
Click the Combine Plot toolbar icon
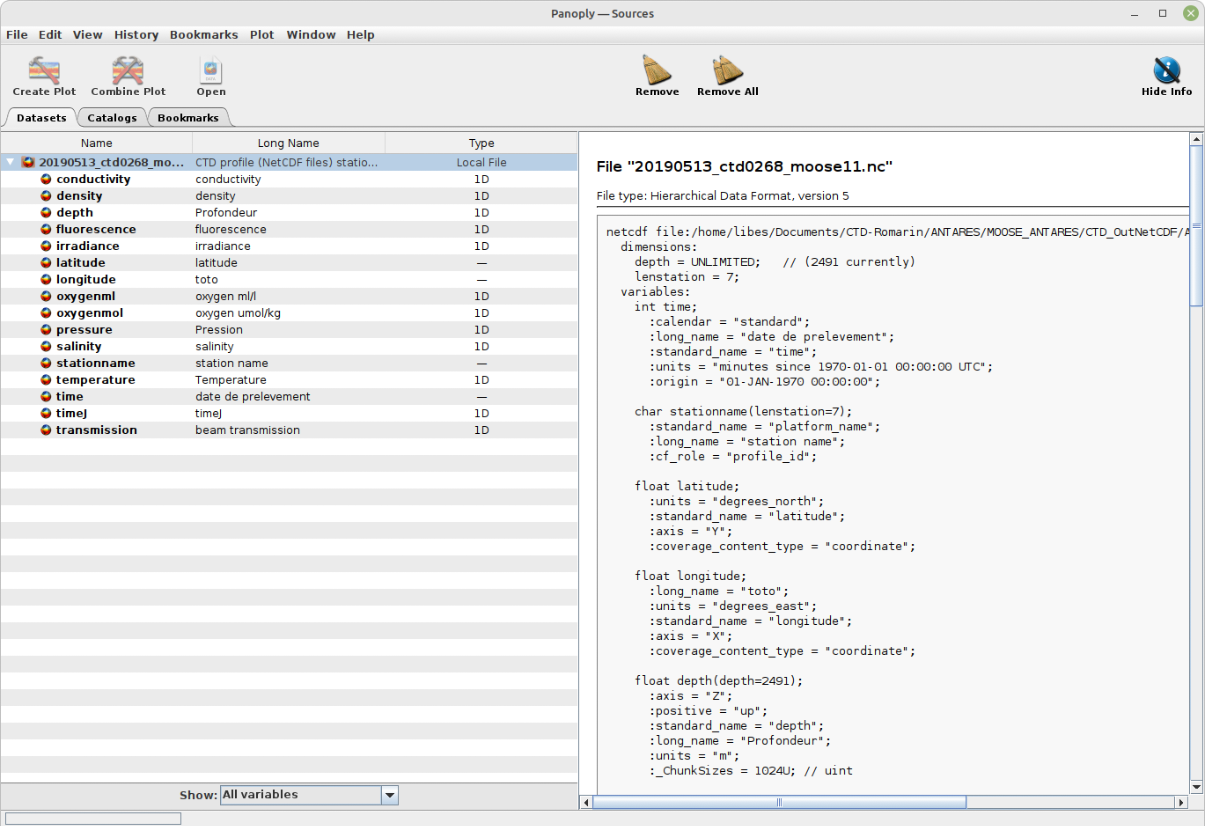point(128,71)
